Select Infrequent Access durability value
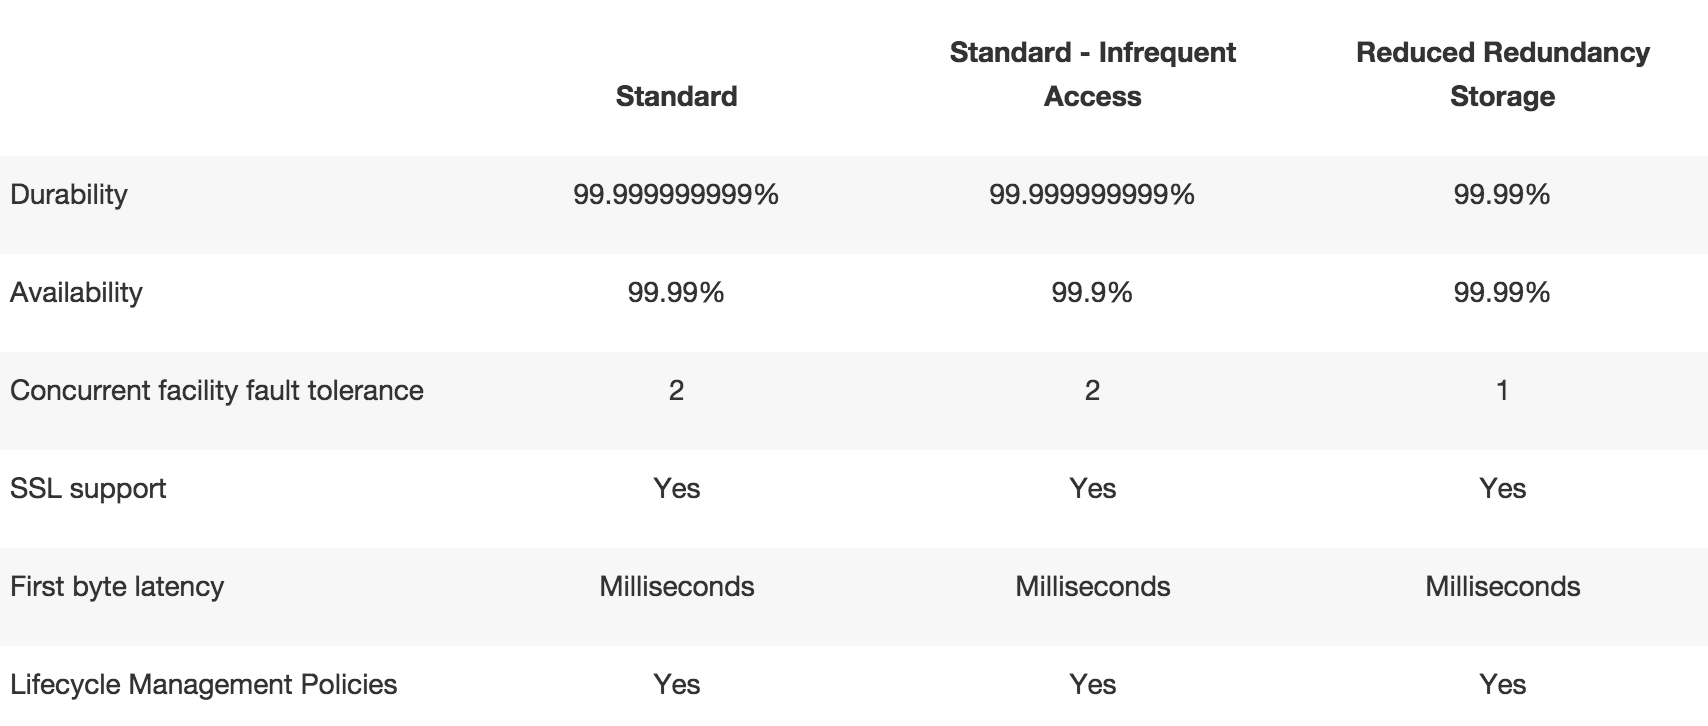This screenshot has height=726, width=1708. [x=1092, y=194]
